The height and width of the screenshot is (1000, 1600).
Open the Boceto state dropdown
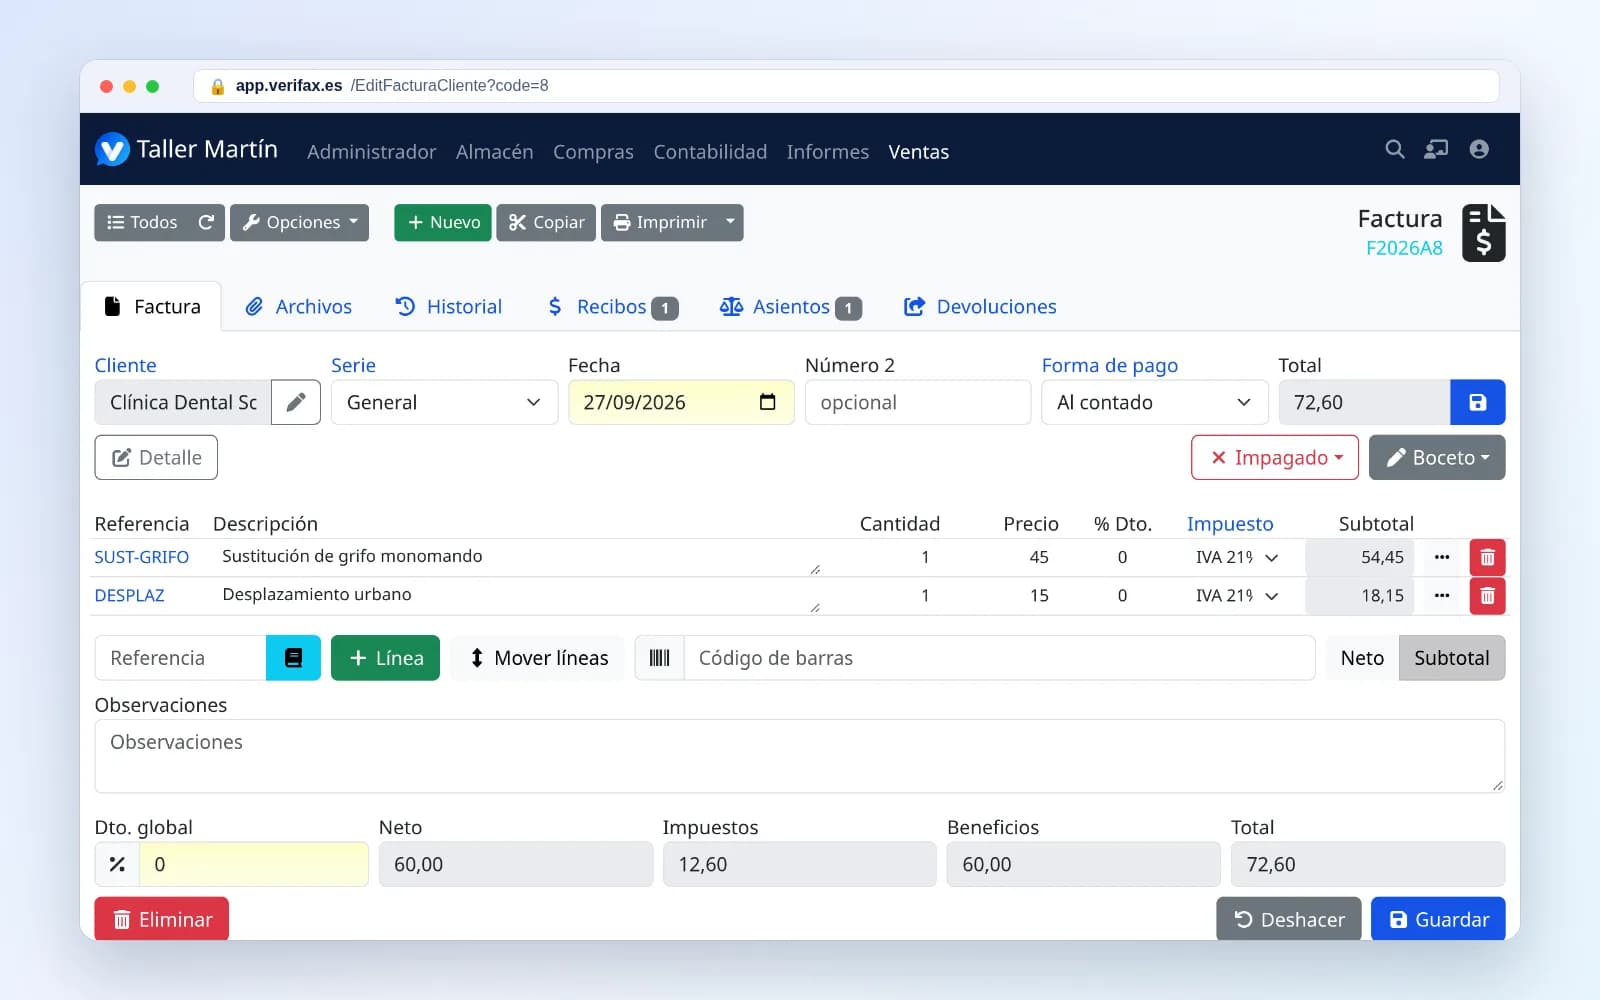click(1437, 457)
